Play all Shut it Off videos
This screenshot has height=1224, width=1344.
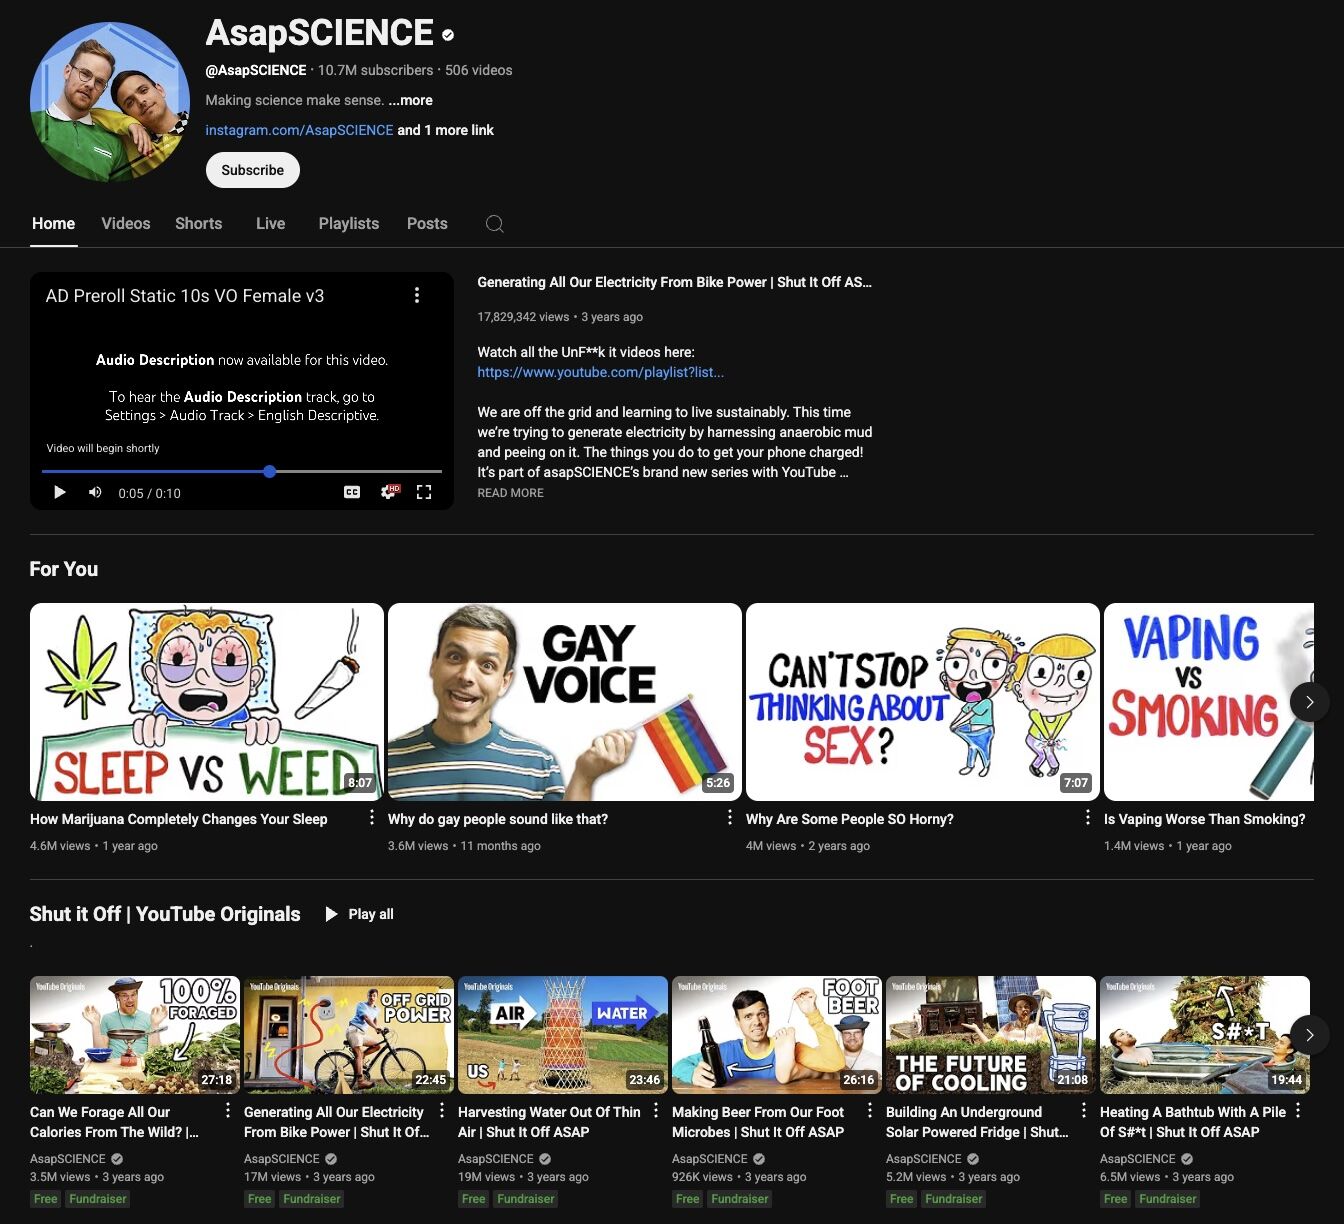tap(360, 914)
